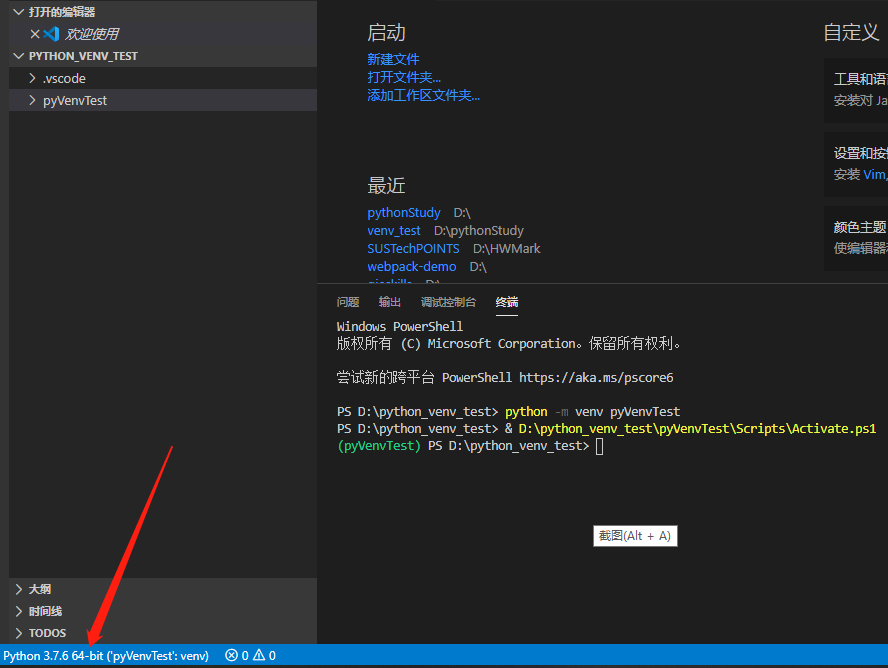
Task: Click the warnings triangle icon in status bar
Action: point(259,656)
